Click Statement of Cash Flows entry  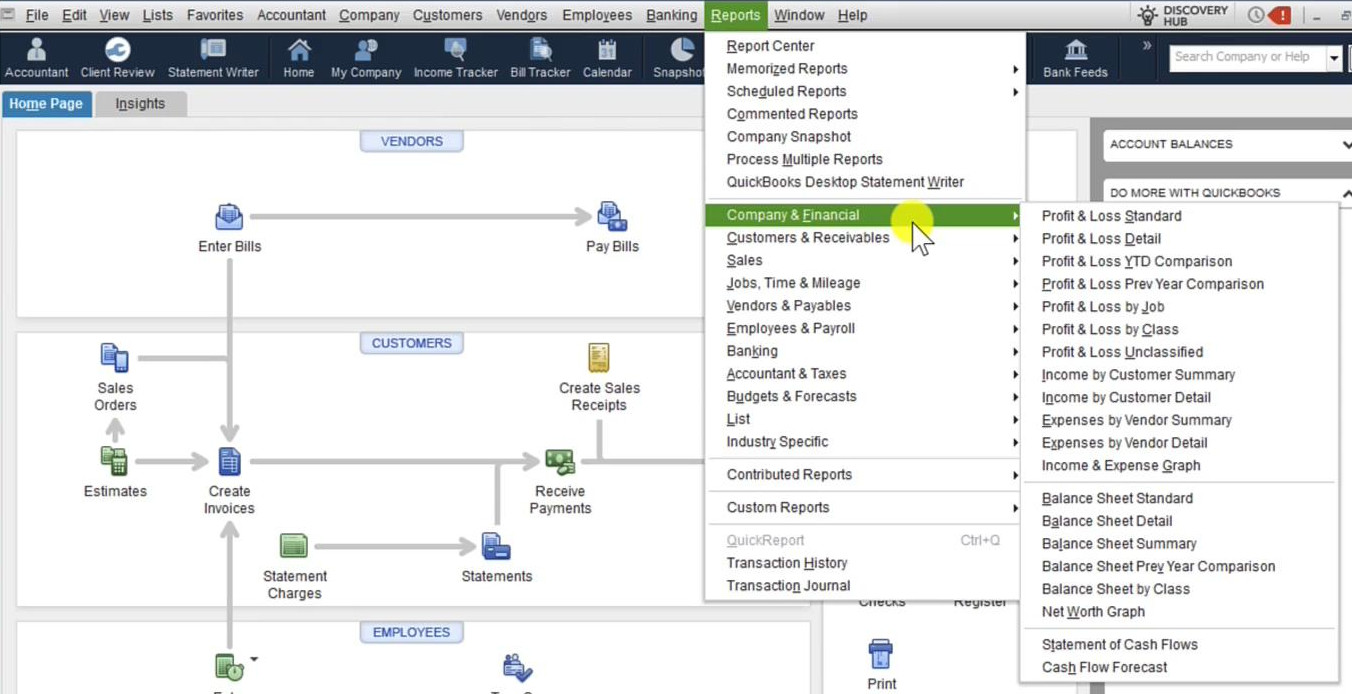coord(1119,645)
